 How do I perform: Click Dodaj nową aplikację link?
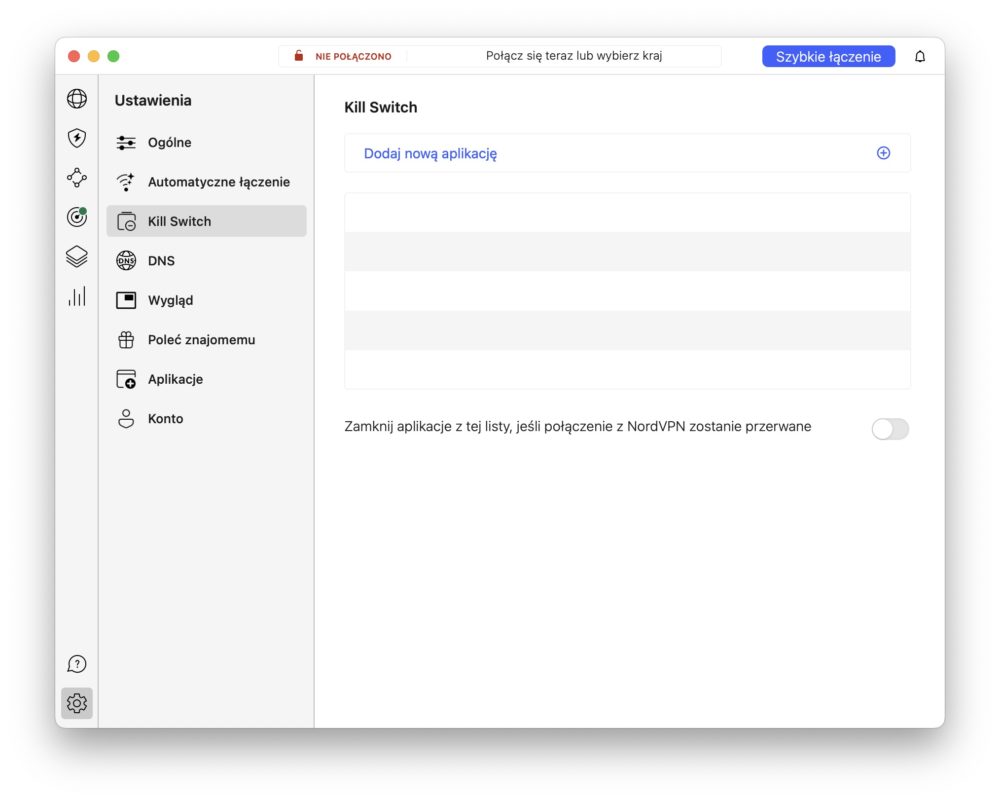point(430,154)
